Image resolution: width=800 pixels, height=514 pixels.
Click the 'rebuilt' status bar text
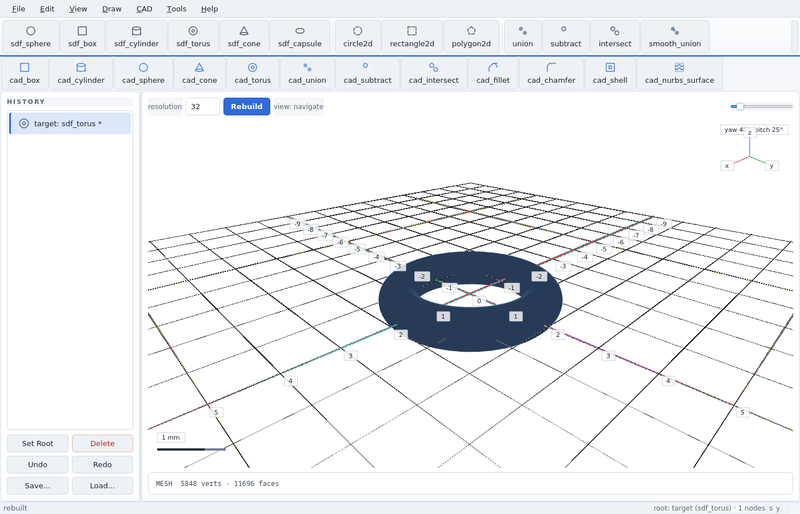[15, 508]
